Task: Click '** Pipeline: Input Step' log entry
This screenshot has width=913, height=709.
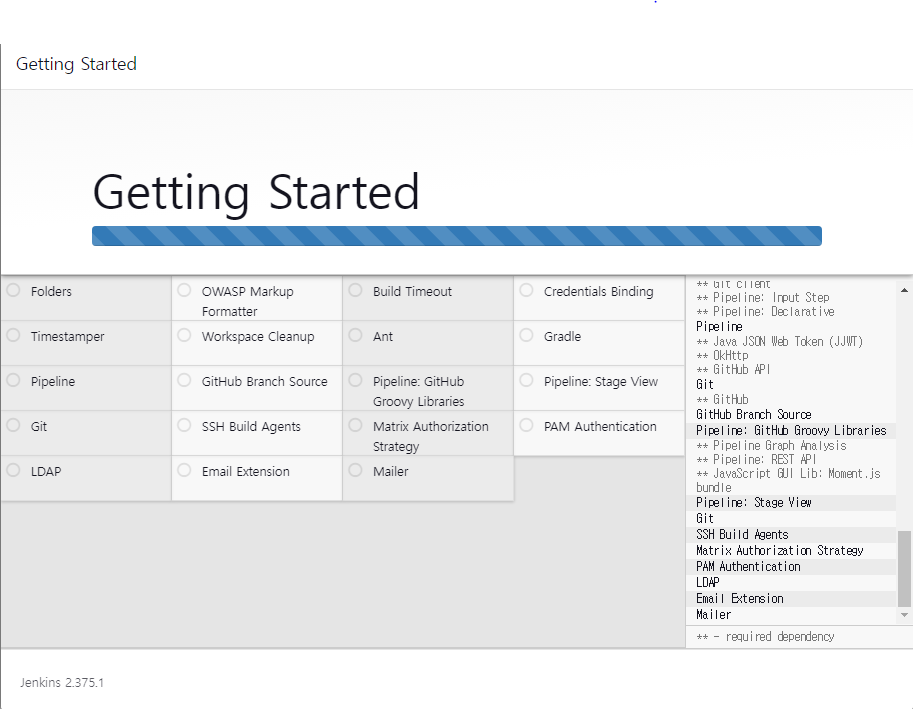Action: [763, 297]
